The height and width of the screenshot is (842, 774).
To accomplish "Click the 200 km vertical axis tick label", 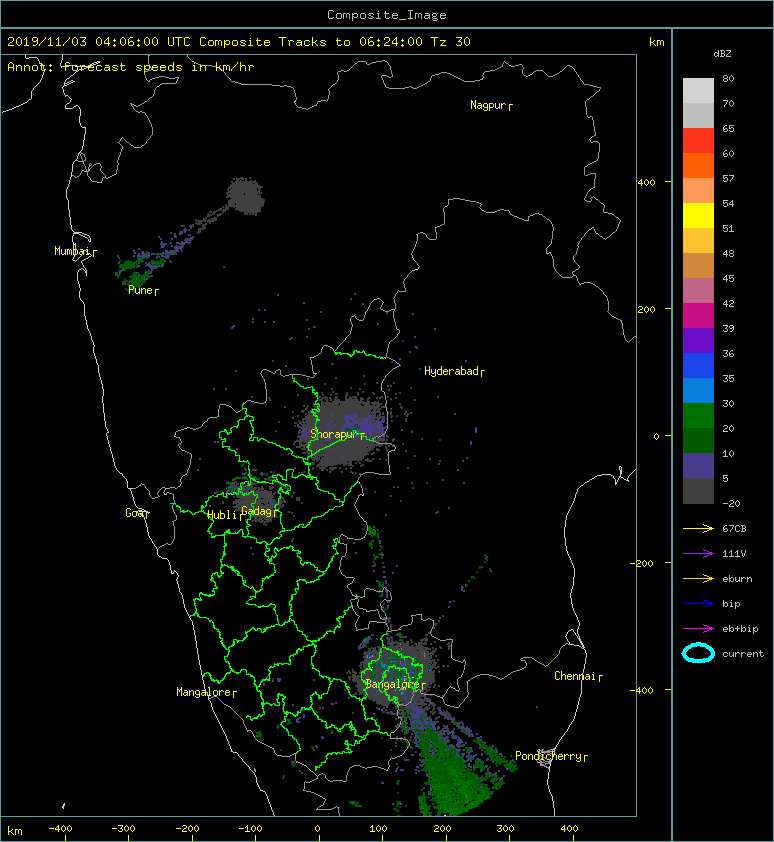I will pos(647,309).
